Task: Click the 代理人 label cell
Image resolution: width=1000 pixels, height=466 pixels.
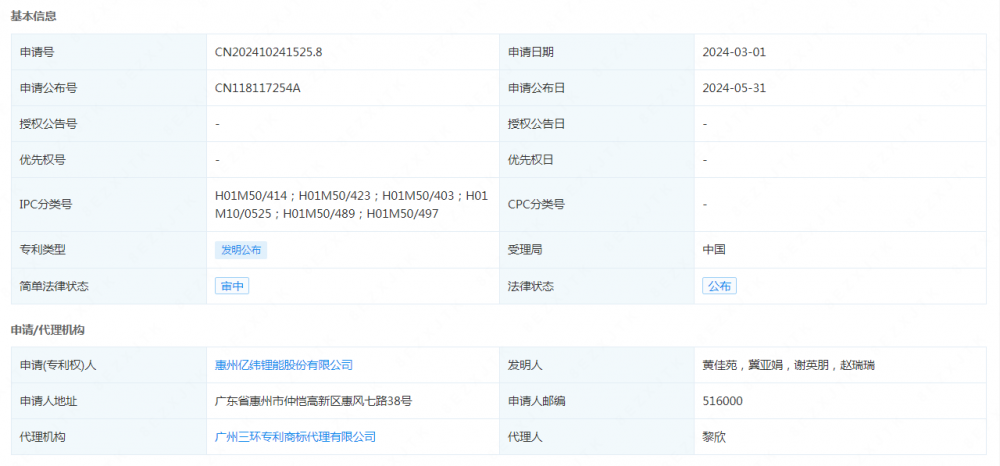Action: click(597, 437)
